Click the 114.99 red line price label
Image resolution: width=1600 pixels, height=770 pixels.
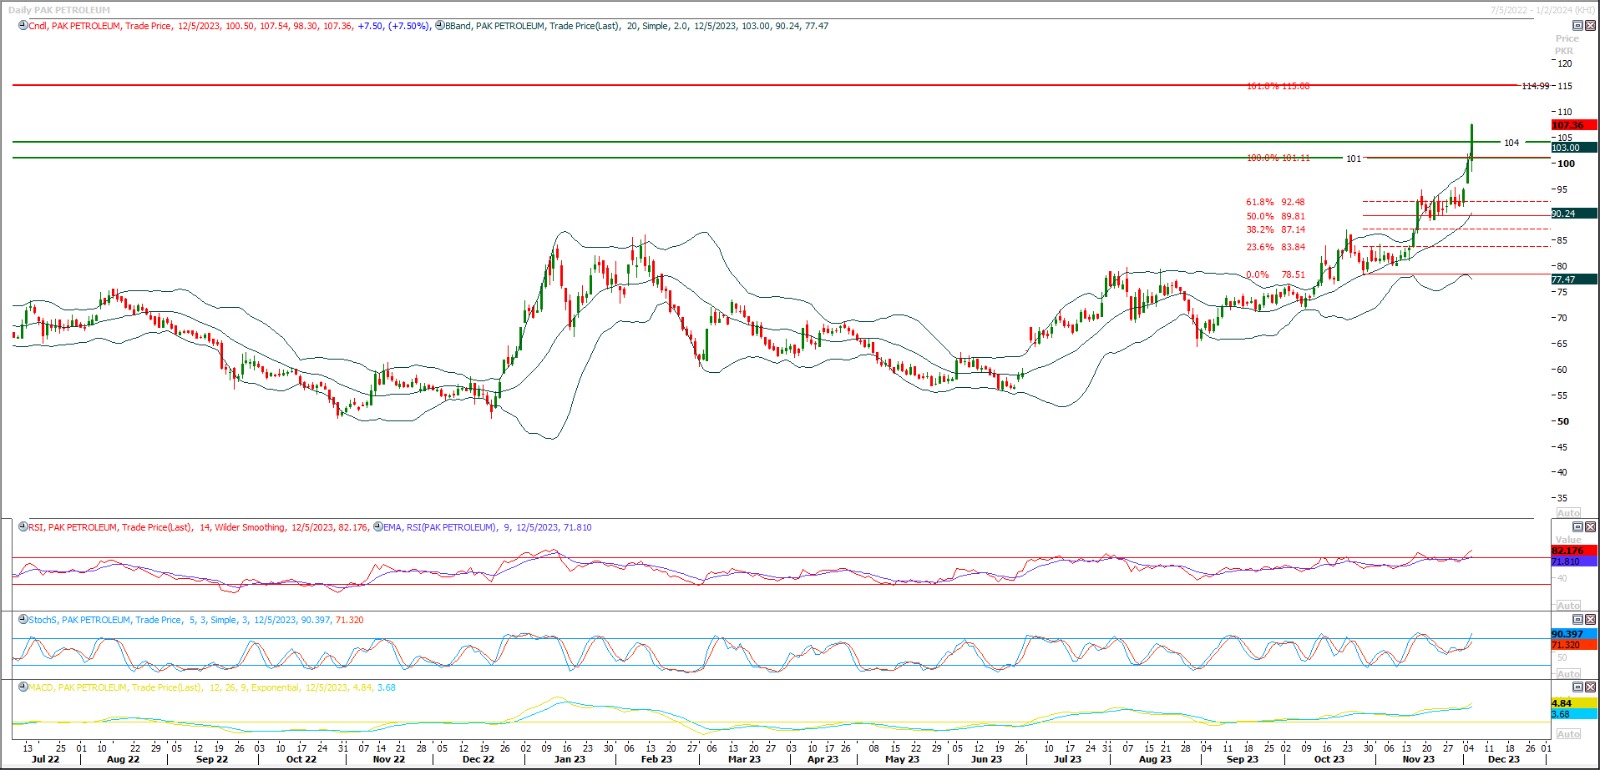coord(1535,86)
